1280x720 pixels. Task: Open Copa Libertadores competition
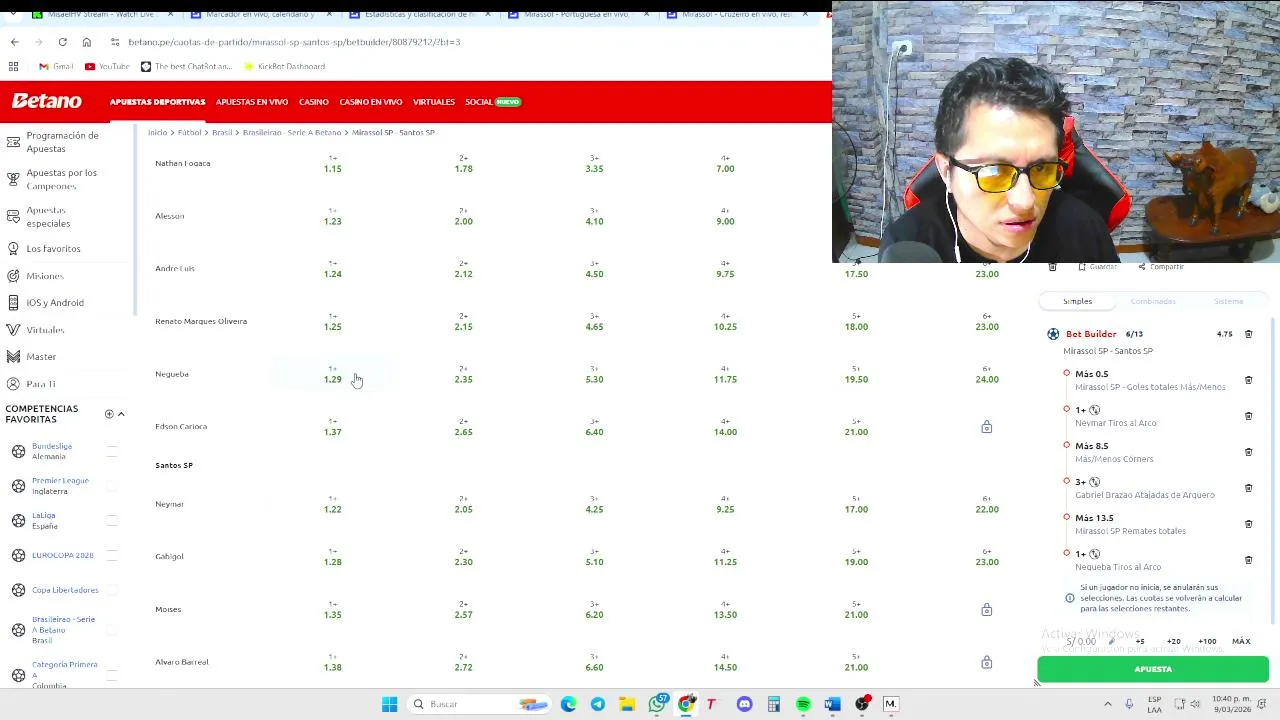pos(65,590)
